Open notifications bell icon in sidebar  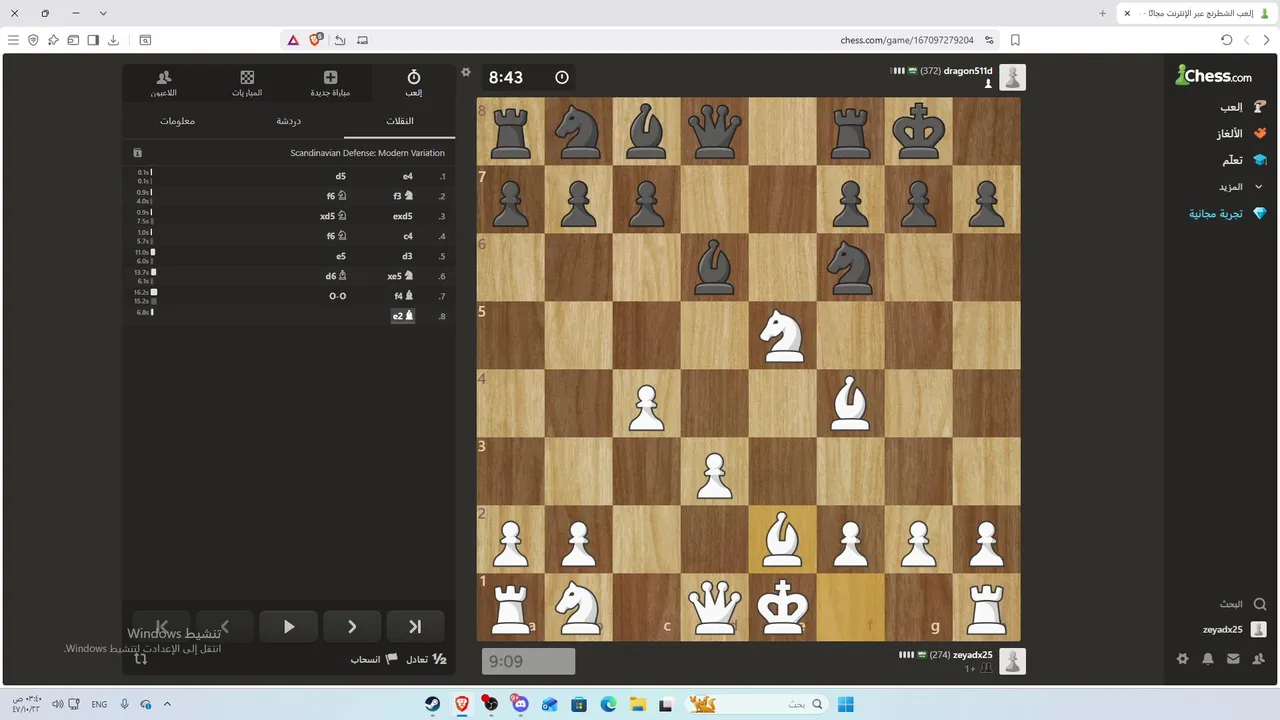(x=1208, y=659)
